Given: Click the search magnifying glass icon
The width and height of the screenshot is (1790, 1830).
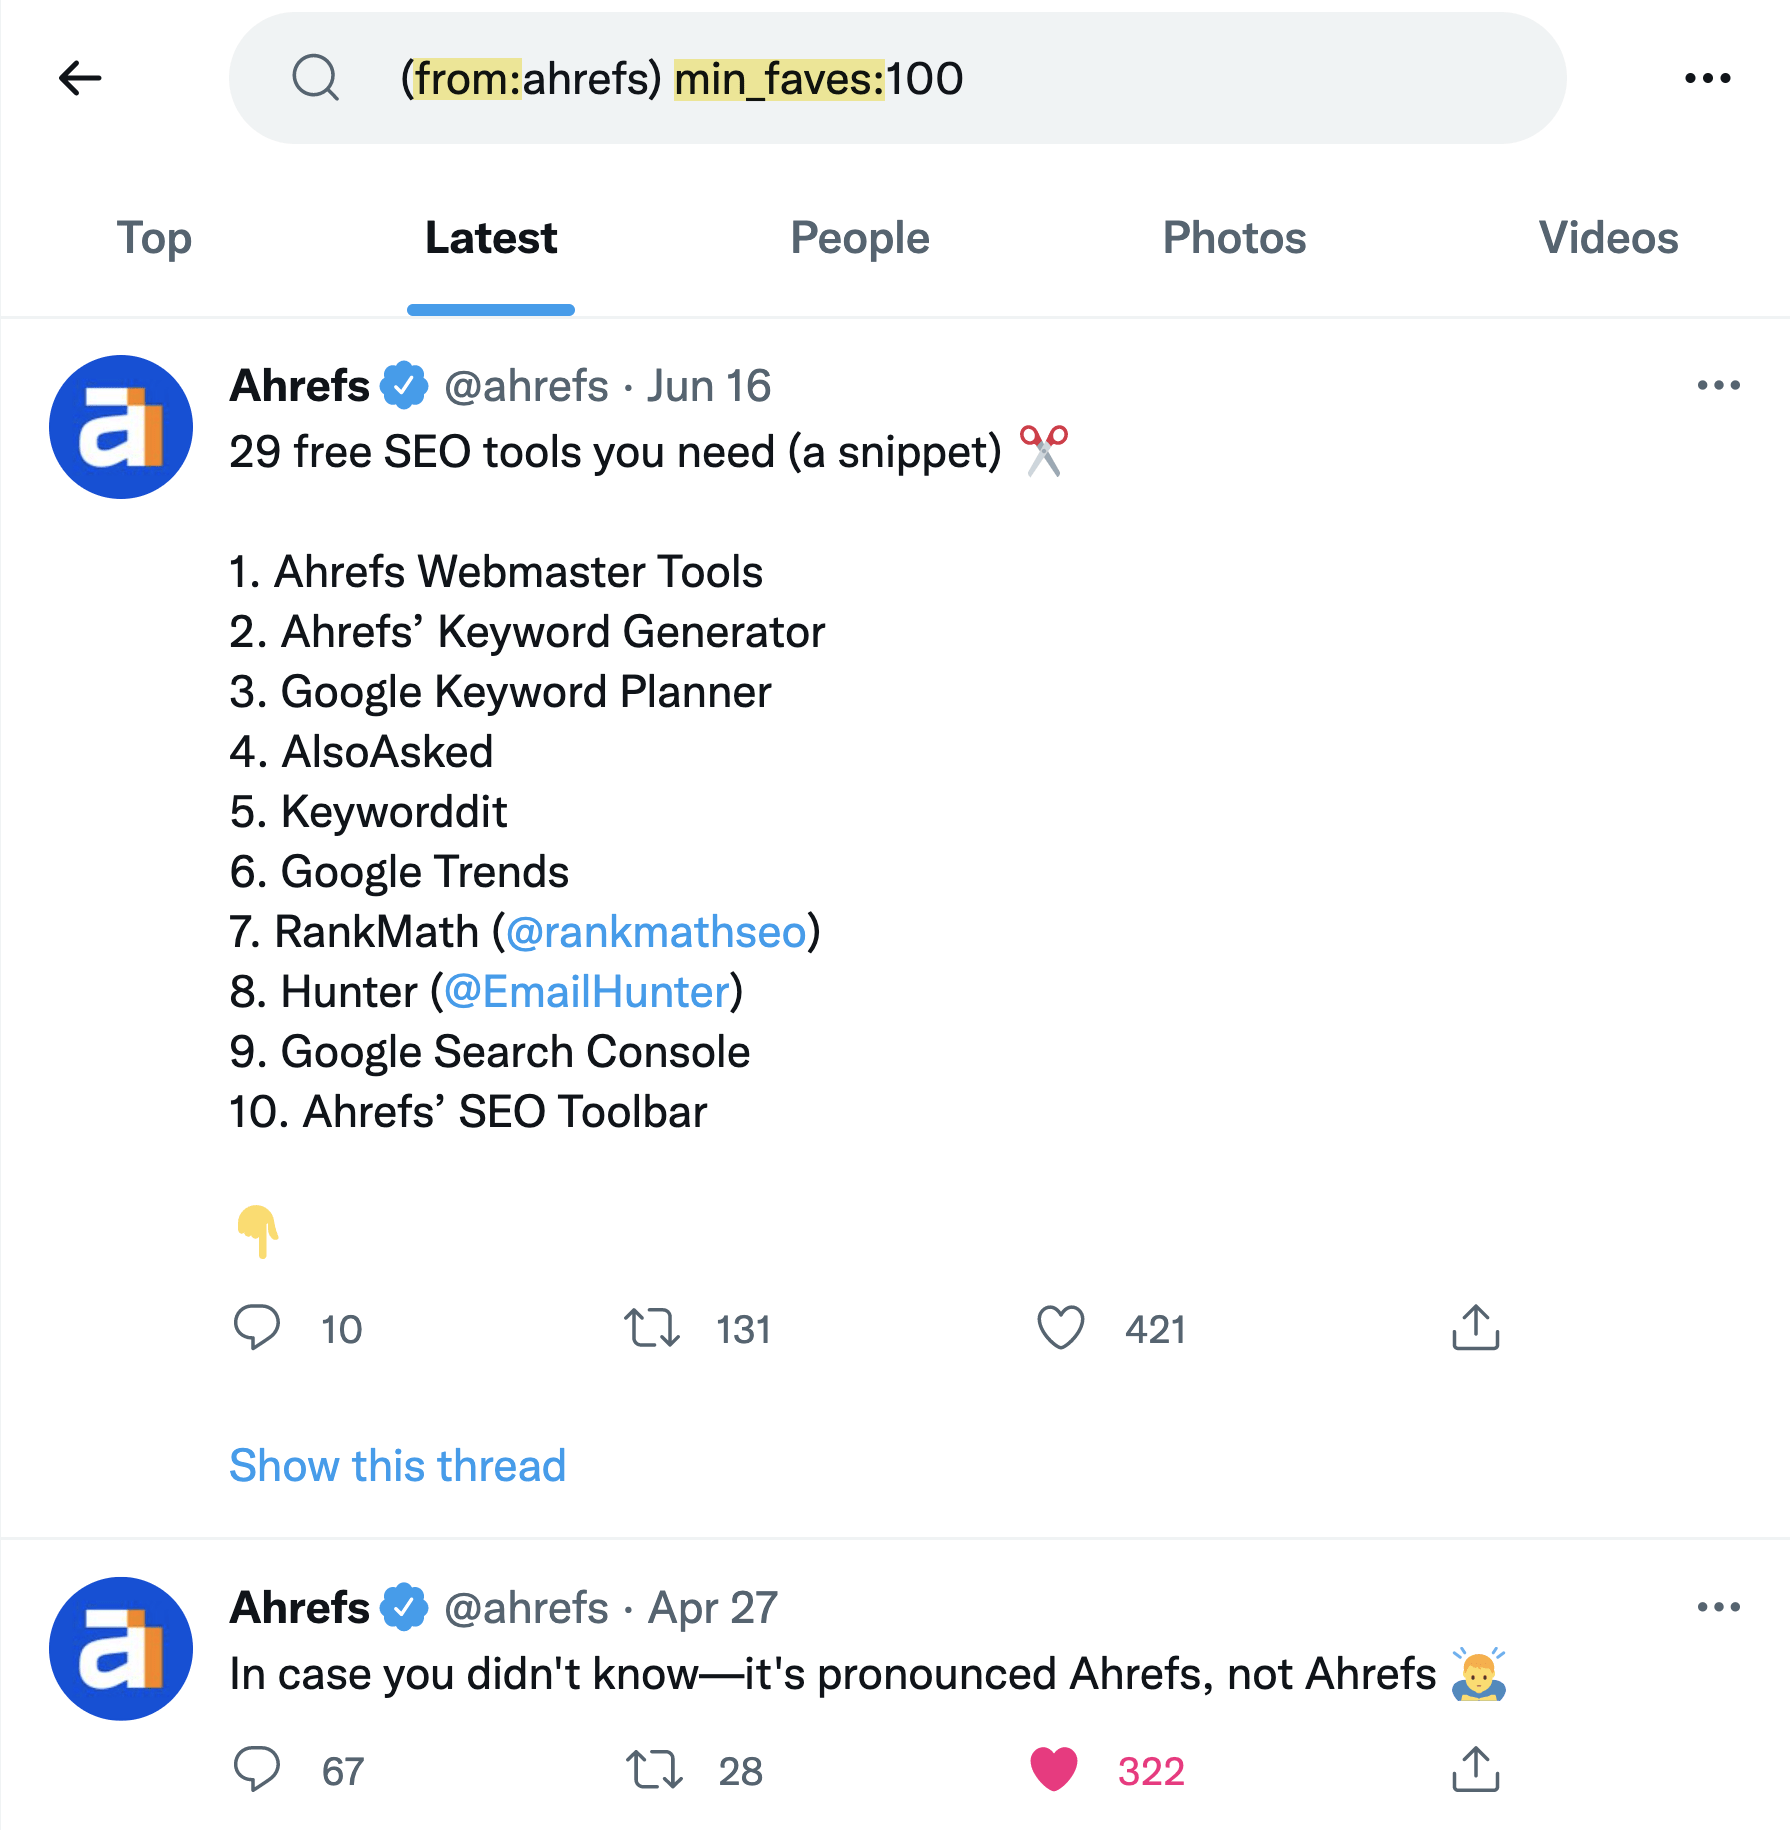Looking at the screenshot, I should 315,78.
